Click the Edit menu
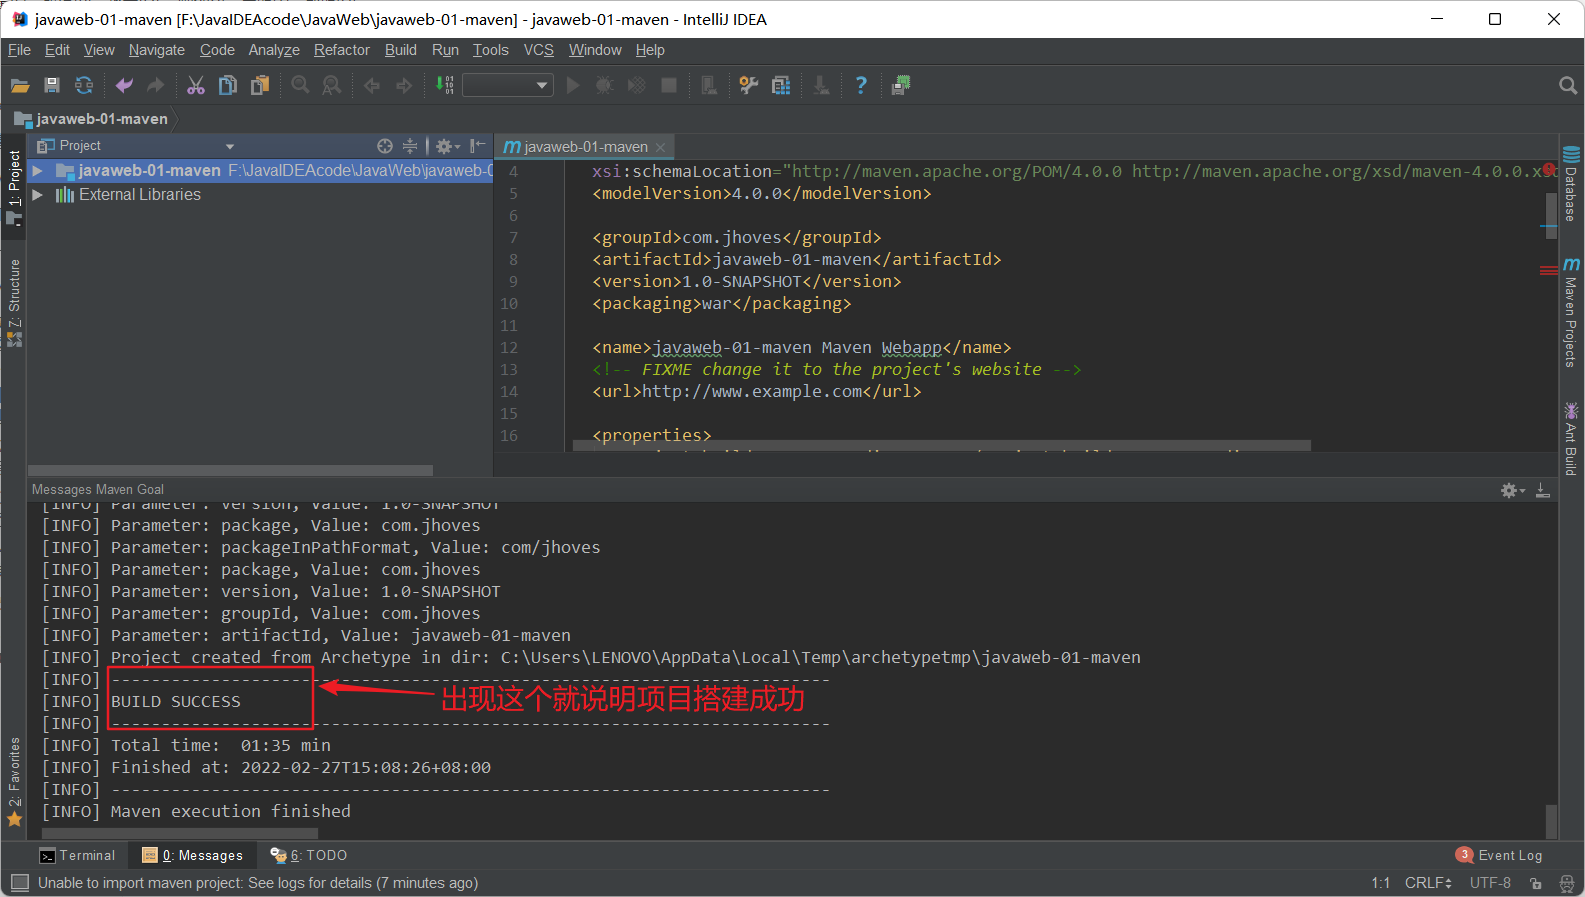This screenshot has height=897, width=1585. coord(57,50)
